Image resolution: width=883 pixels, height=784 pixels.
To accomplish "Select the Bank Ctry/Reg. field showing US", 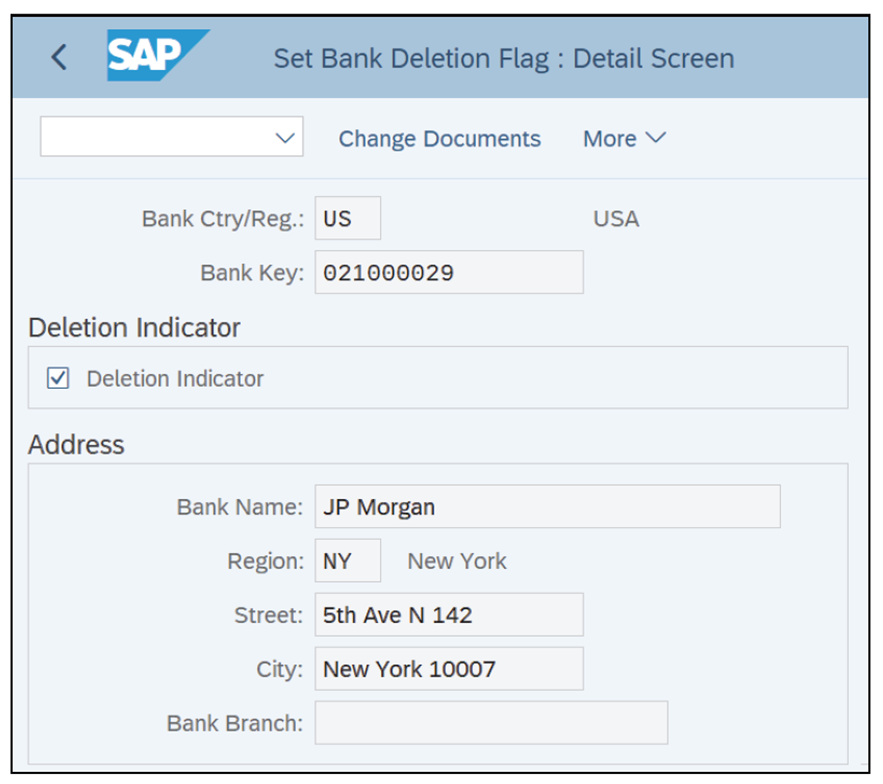I will click(x=347, y=218).
